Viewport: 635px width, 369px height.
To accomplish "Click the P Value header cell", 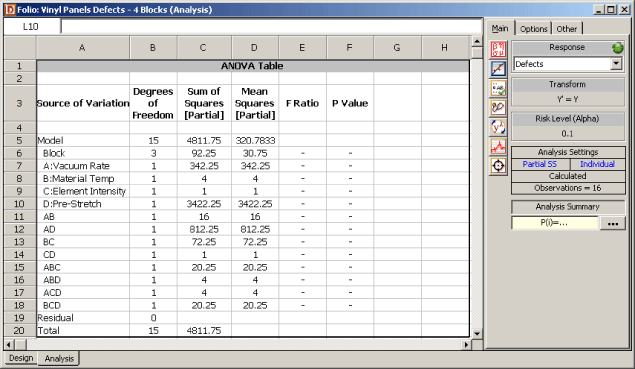I will (350, 103).
